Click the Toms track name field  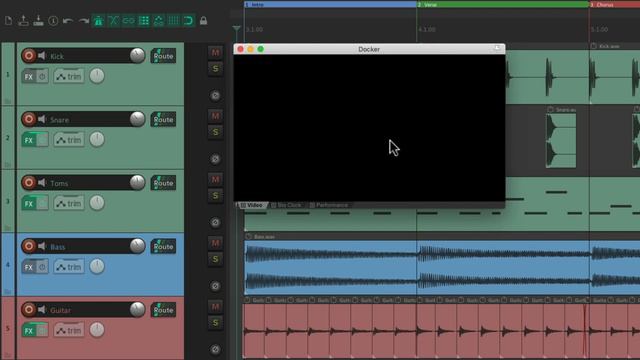click(x=89, y=183)
